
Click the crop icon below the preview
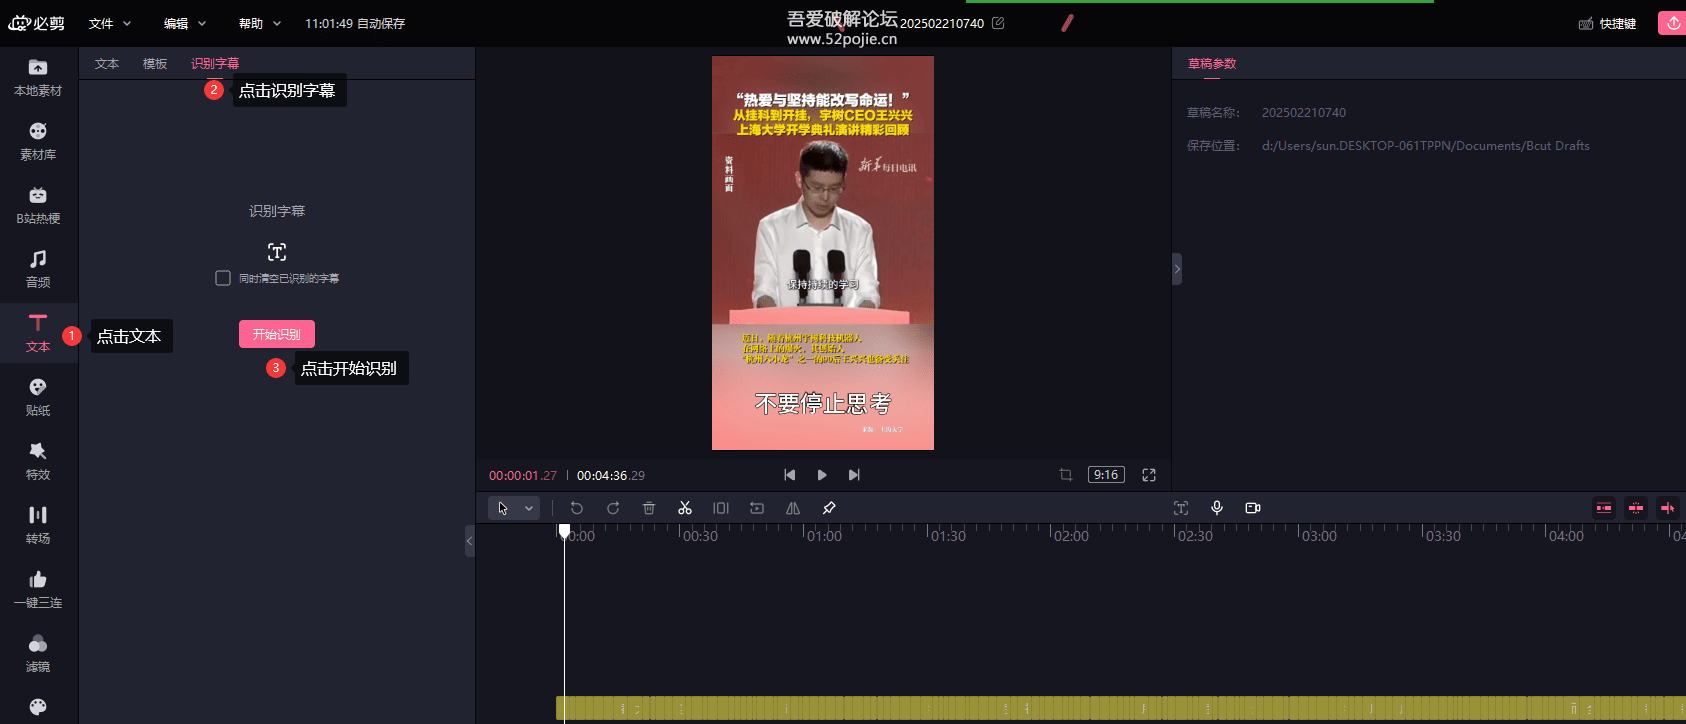click(1066, 475)
